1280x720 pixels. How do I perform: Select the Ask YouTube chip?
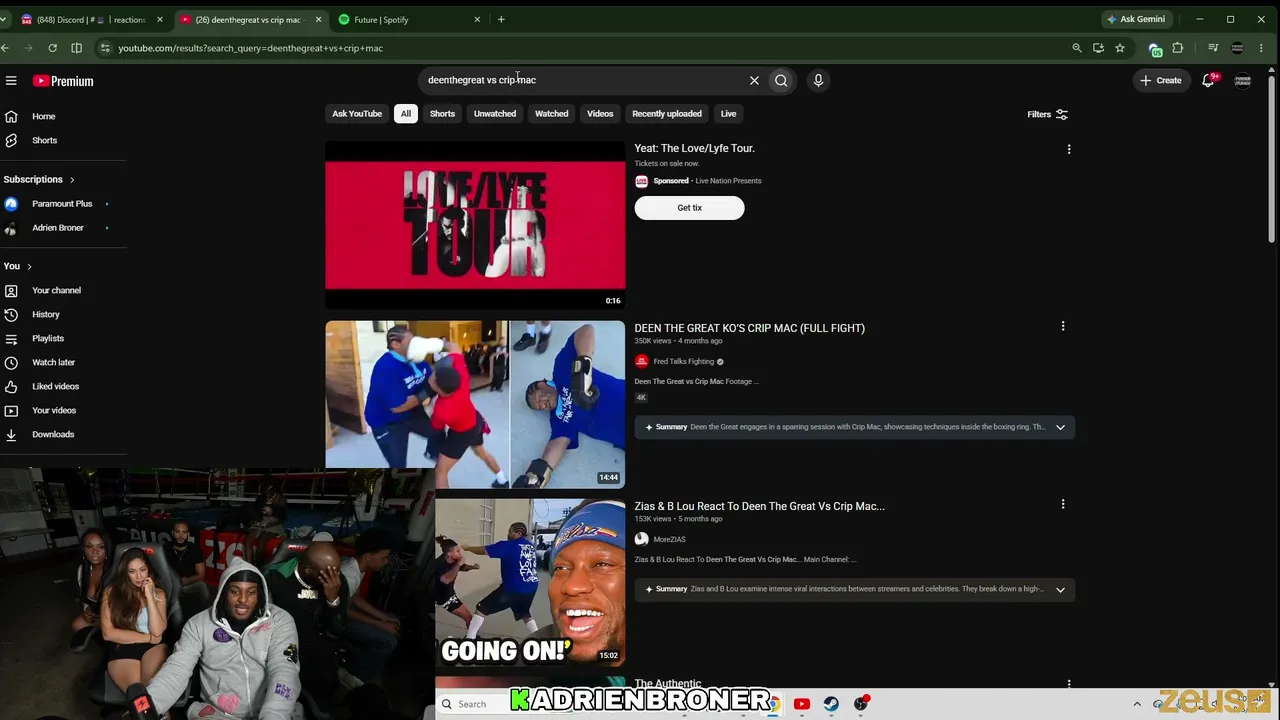(357, 114)
